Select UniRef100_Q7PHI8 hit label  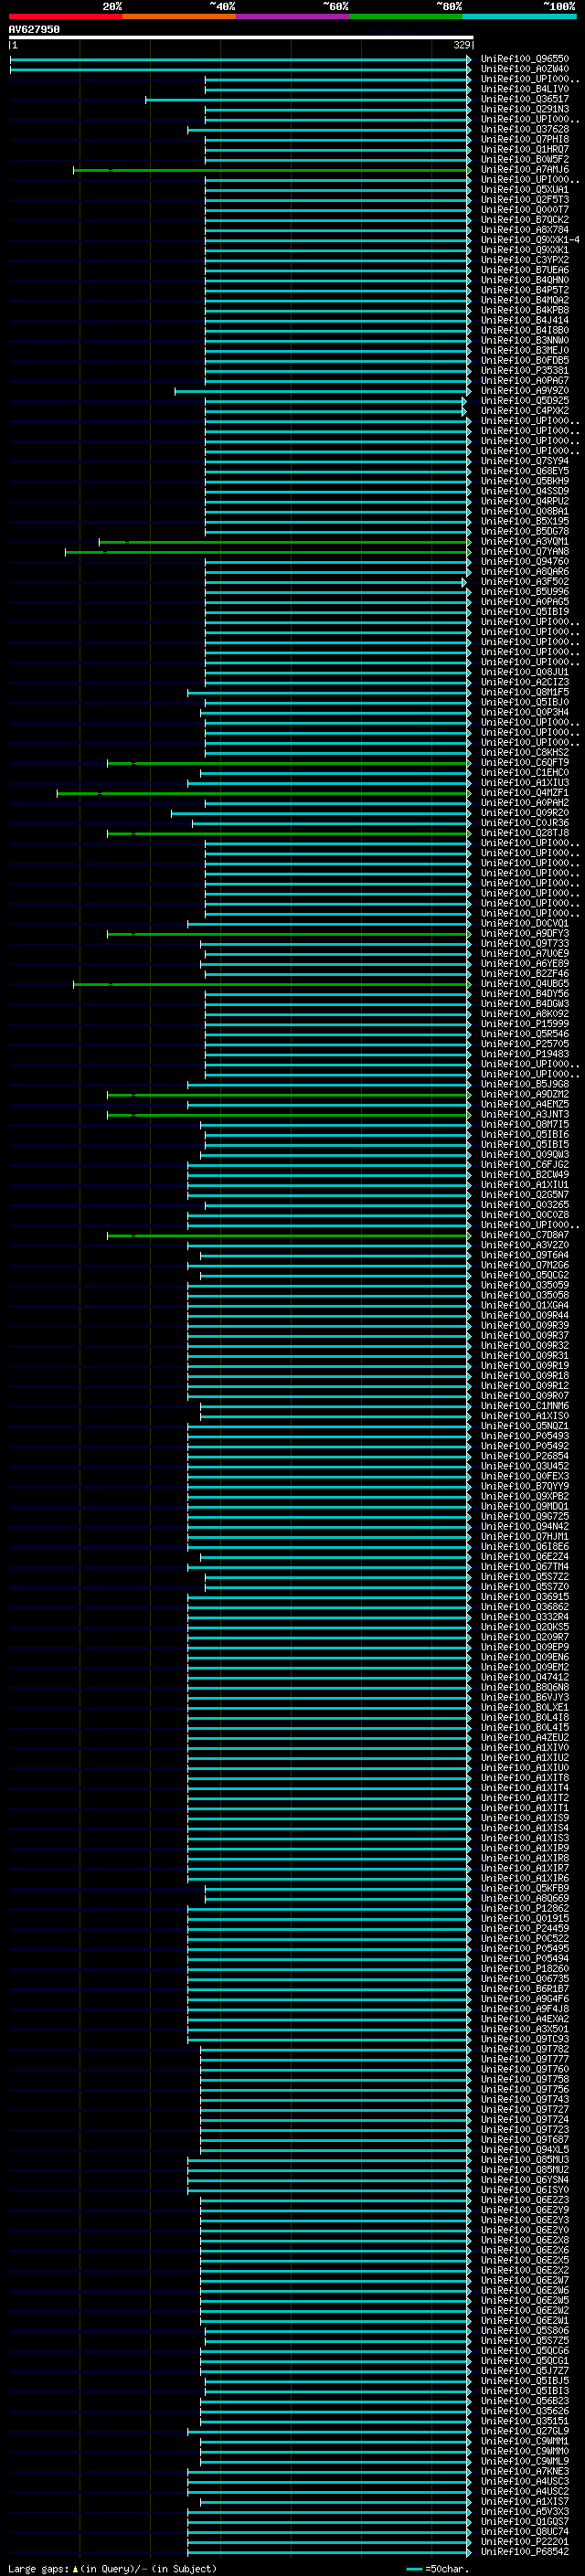(x=525, y=139)
